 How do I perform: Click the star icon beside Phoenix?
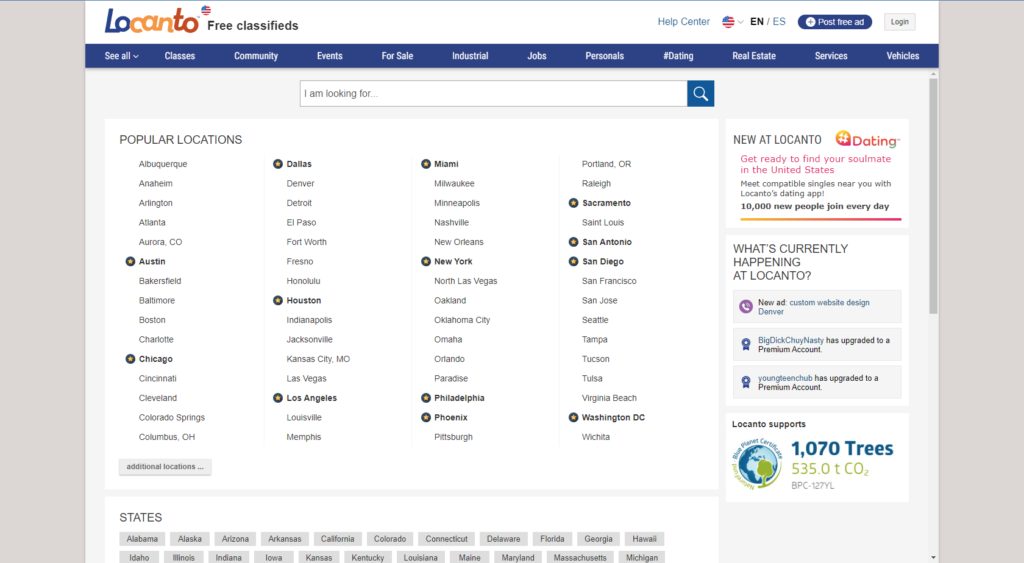click(426, 417)
